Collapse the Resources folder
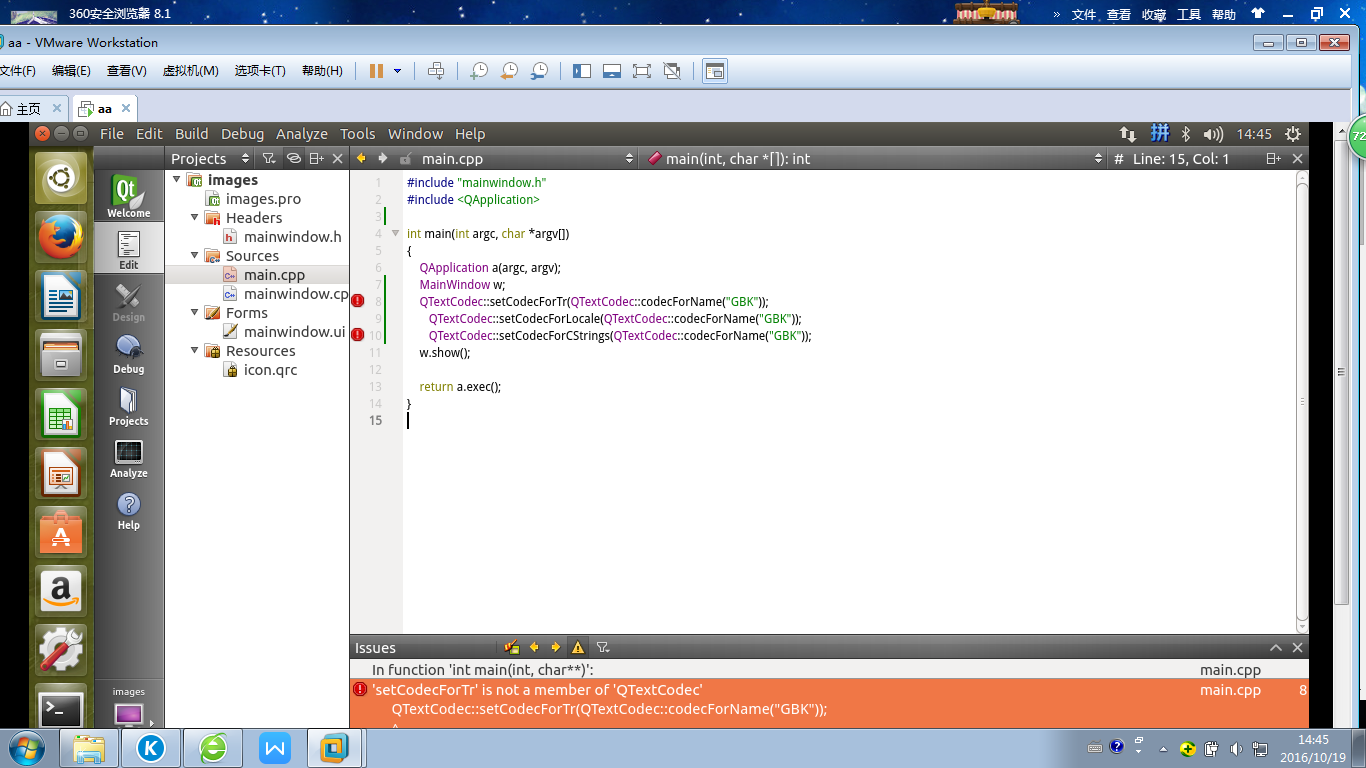1366x768 pixels. tap(195, 350)
